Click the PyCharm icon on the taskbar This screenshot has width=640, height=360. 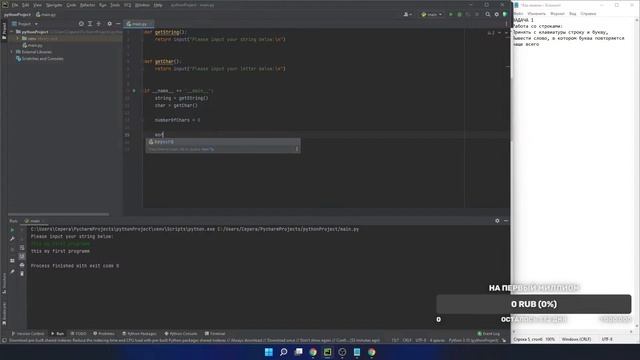(x=327, y=352)
